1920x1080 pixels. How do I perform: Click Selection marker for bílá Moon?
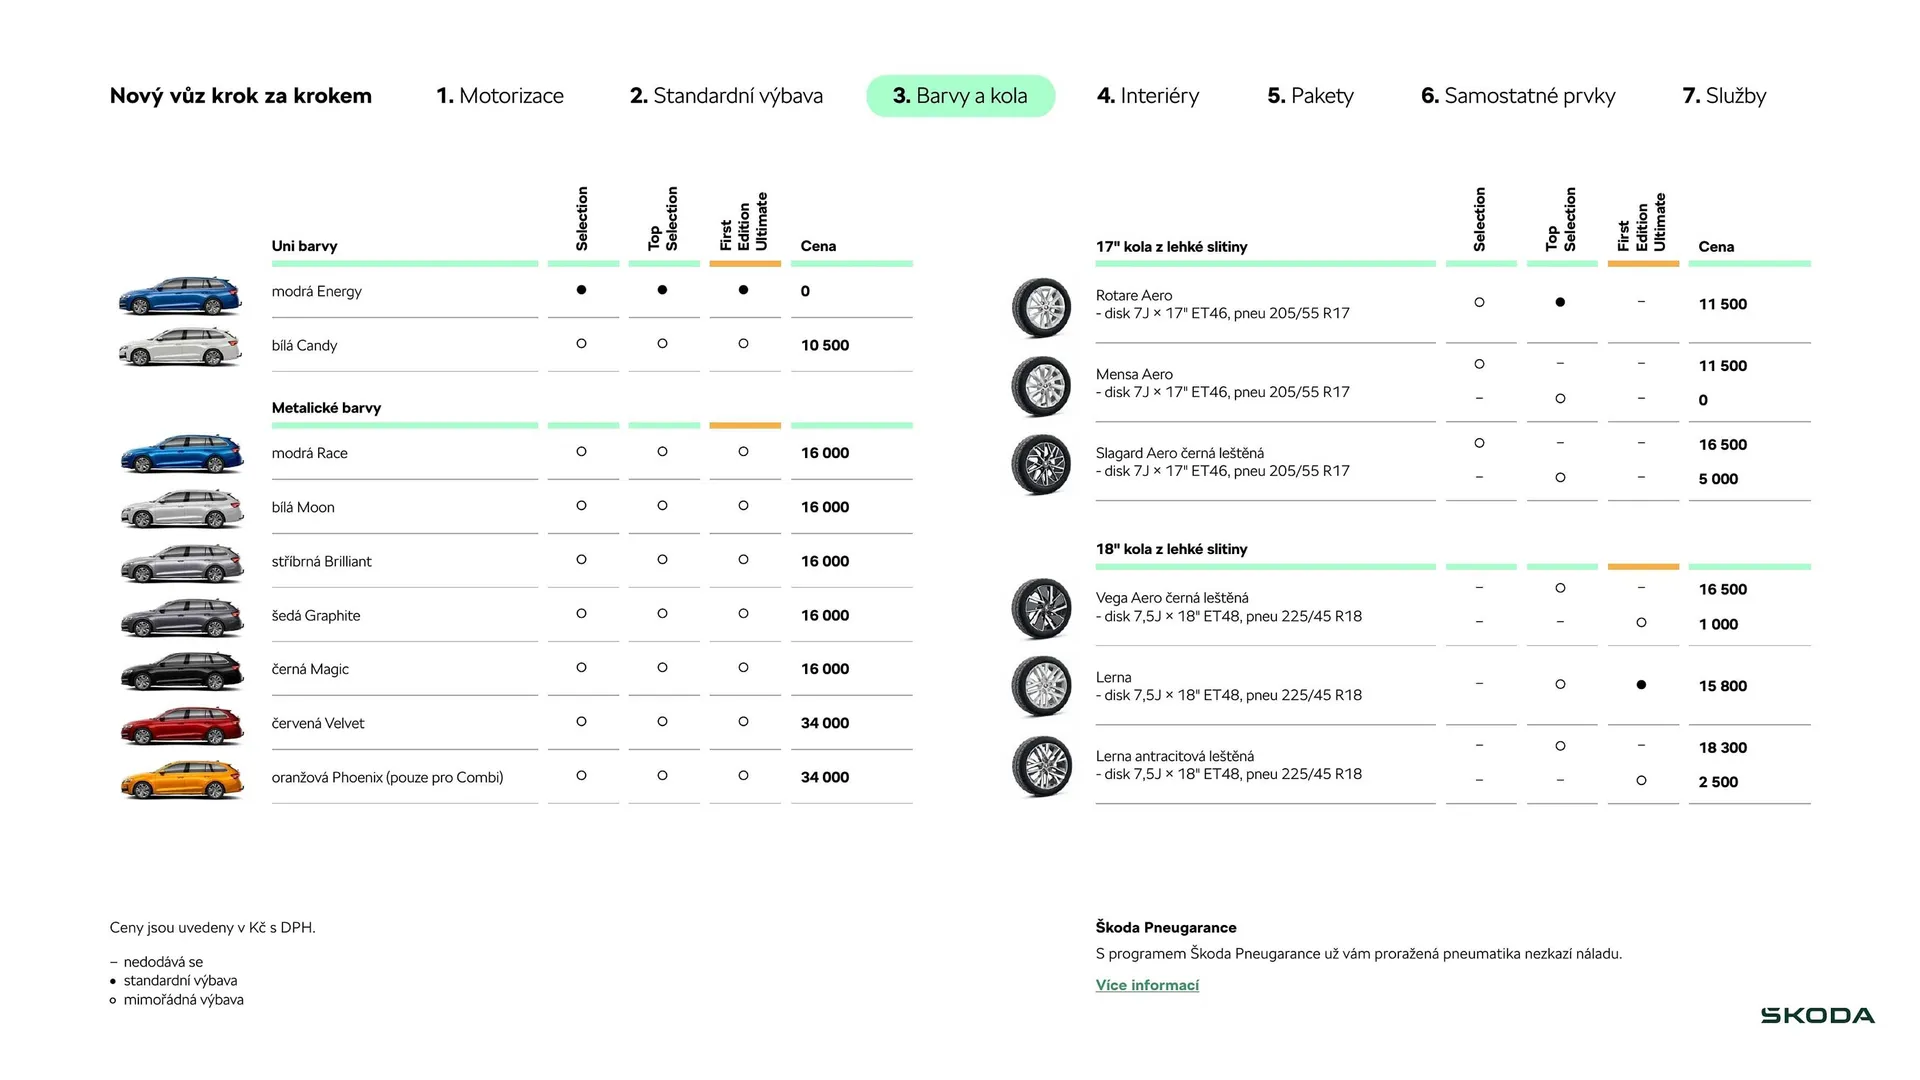[581, 505]
